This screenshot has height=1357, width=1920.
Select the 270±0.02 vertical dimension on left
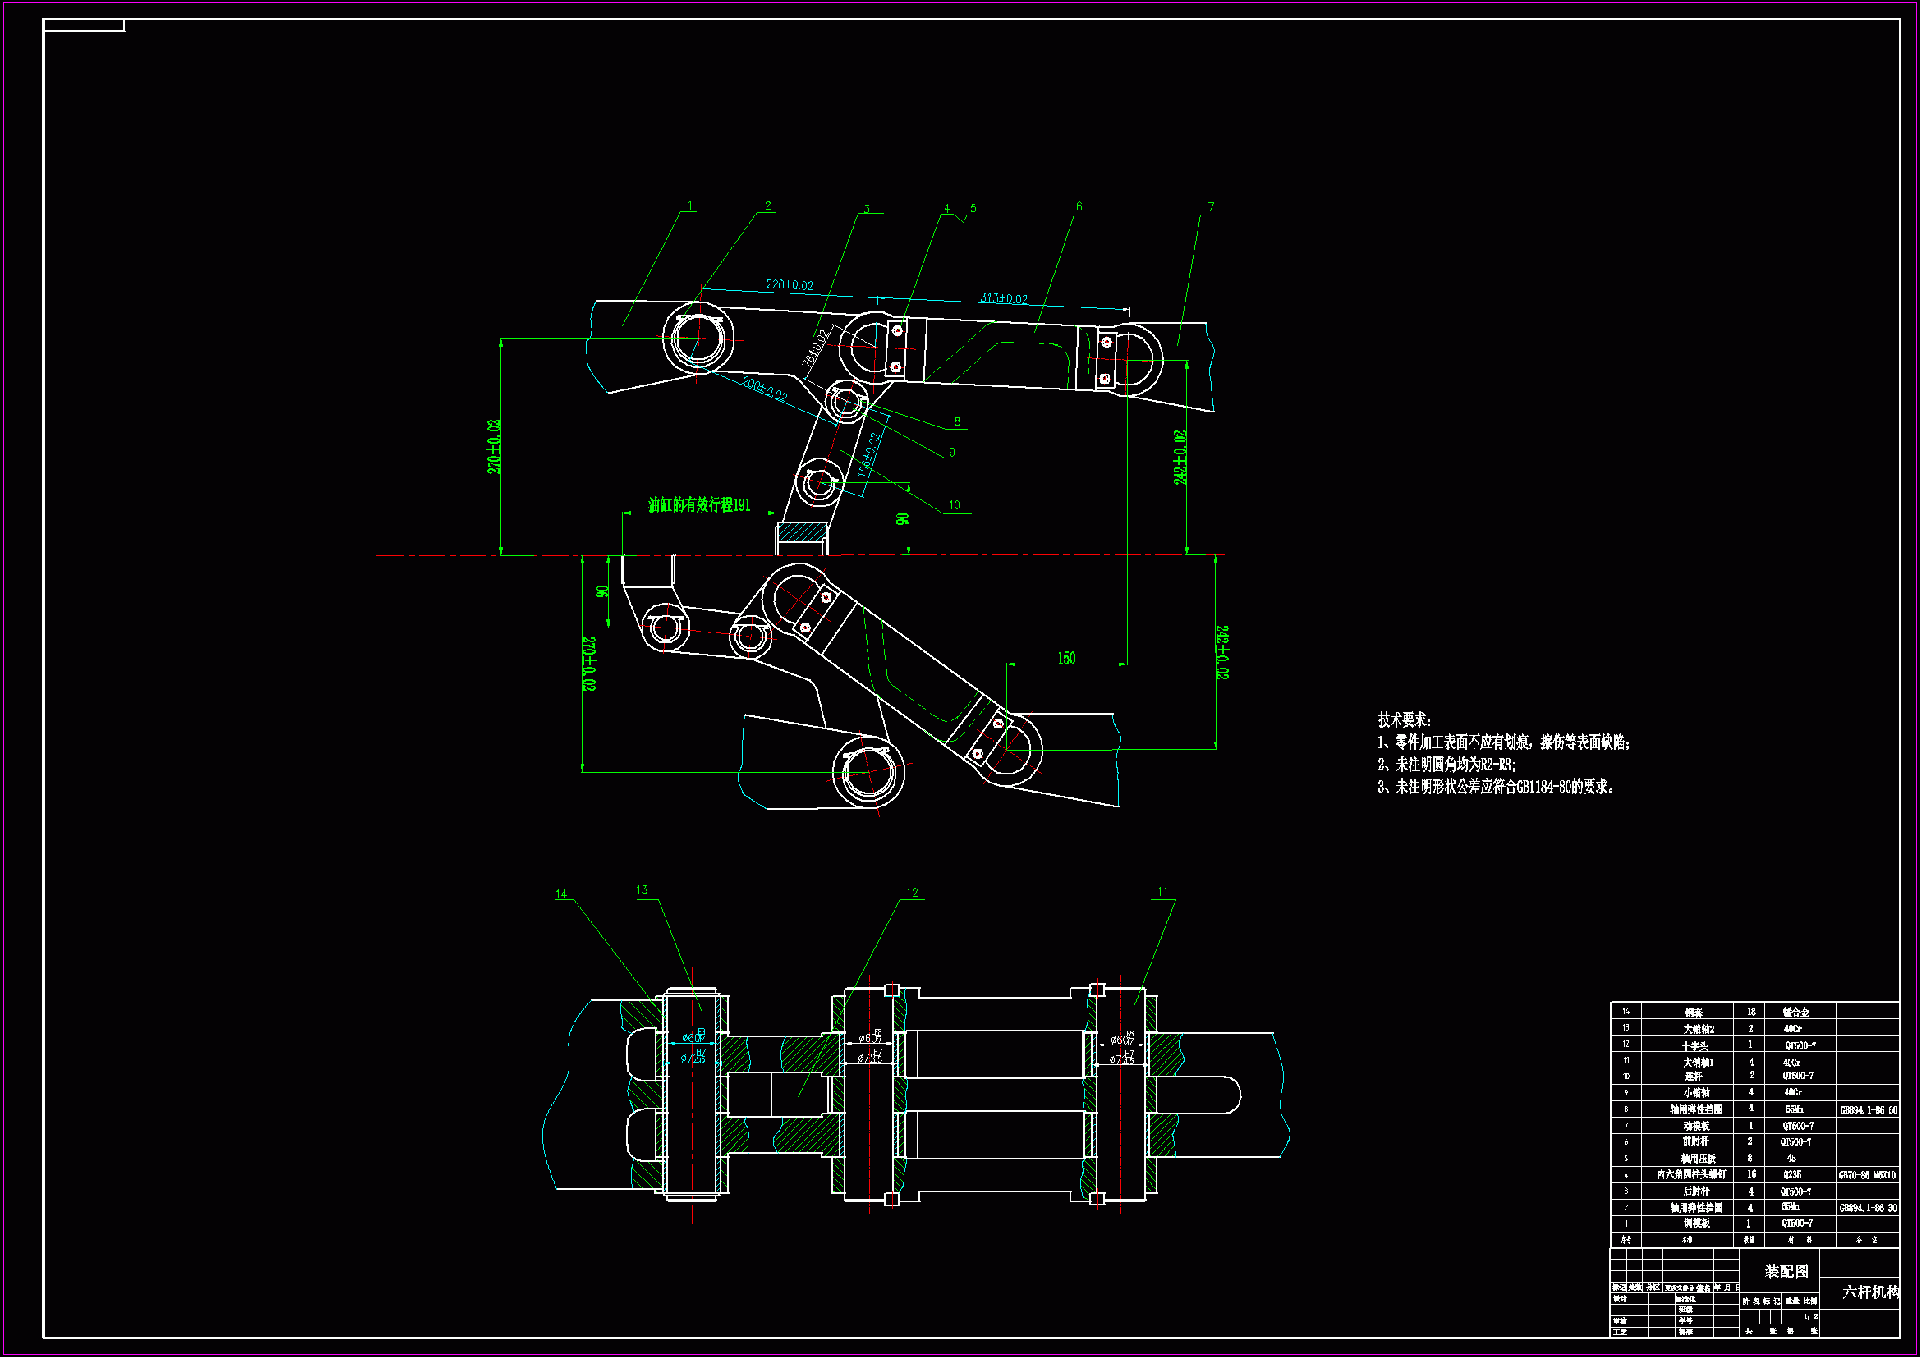(x=493, y=446)
